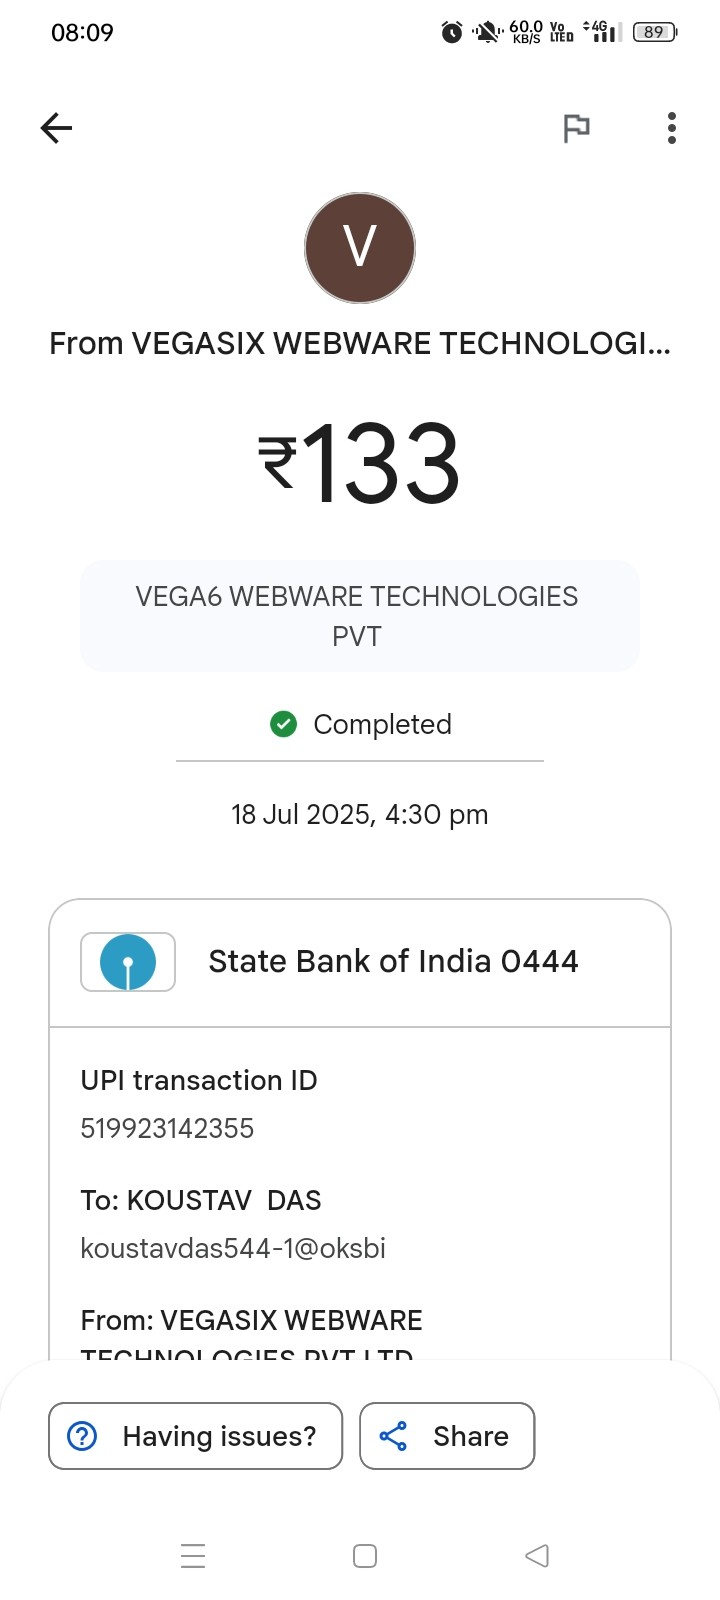Tap the green Completed checkmark icon
This screenshot has width=720, height=1600.
(x=284, y=724)
